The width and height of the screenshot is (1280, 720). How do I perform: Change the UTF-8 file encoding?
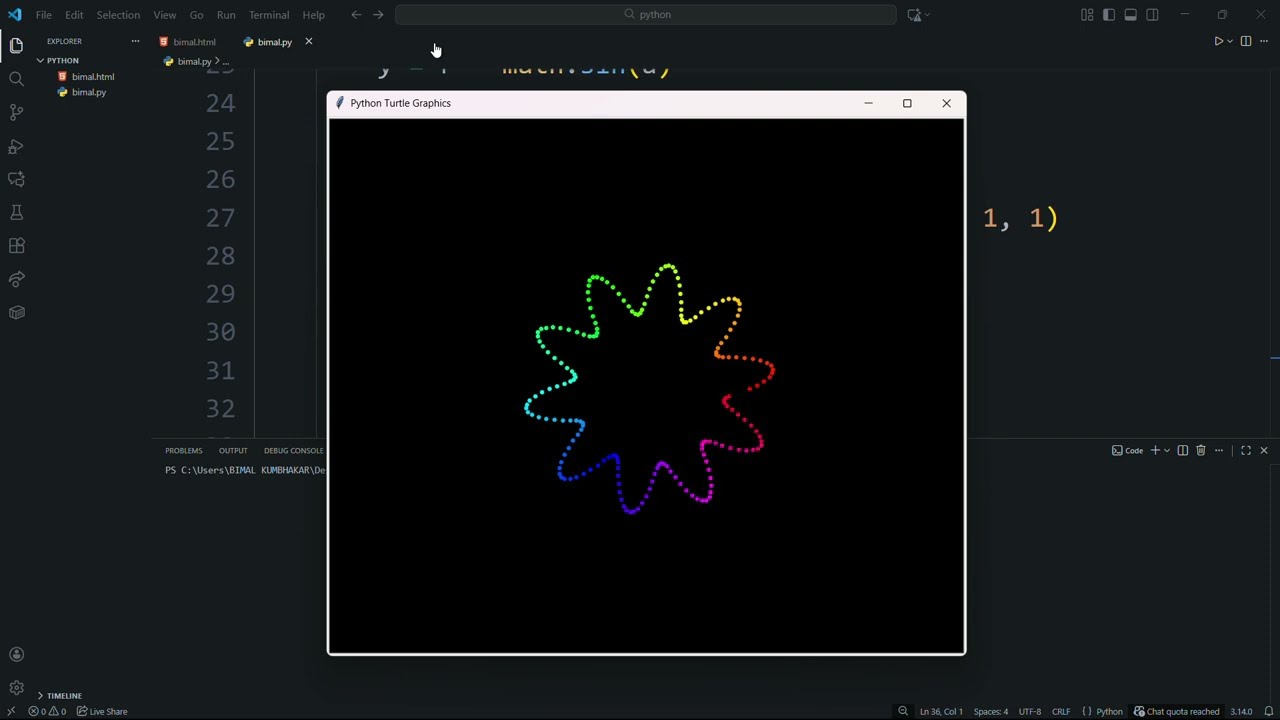click(x=1030, y=712)
